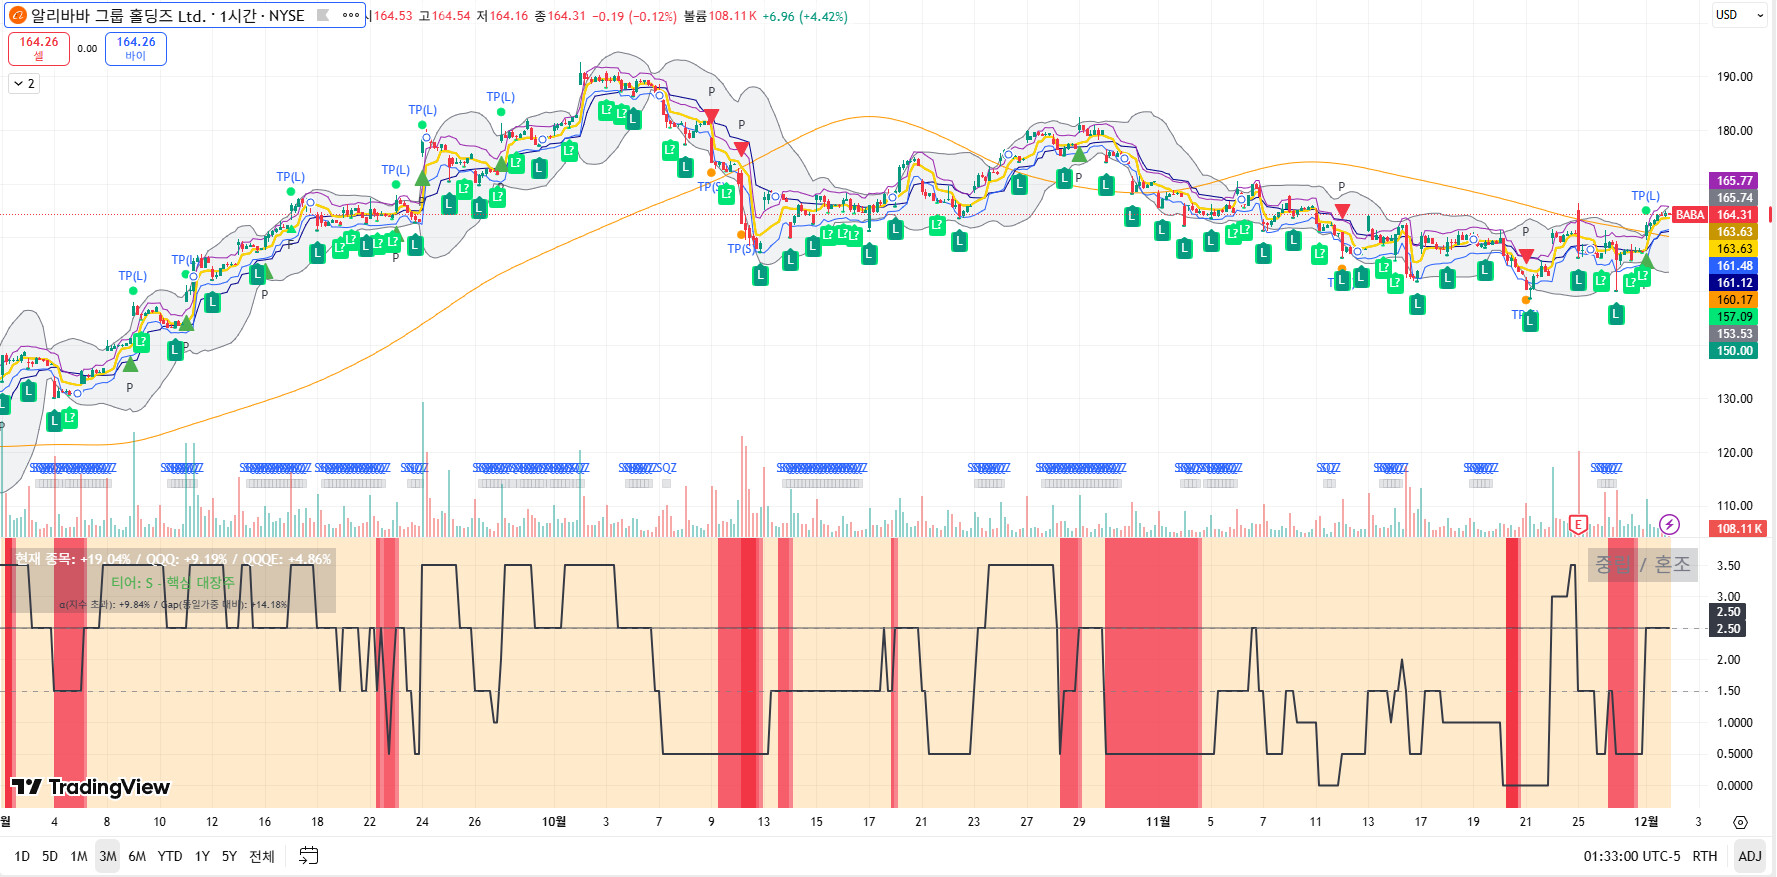Collapse the indicator legend with the '2' chevron
This screenshot has height=877, width=1777.
tap(24, 84)
